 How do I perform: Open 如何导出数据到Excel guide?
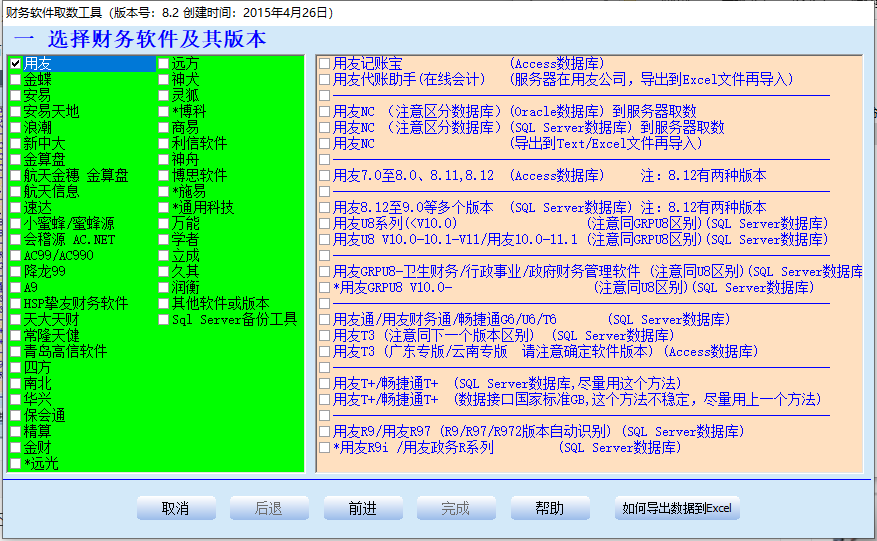(x=677, y=508)
